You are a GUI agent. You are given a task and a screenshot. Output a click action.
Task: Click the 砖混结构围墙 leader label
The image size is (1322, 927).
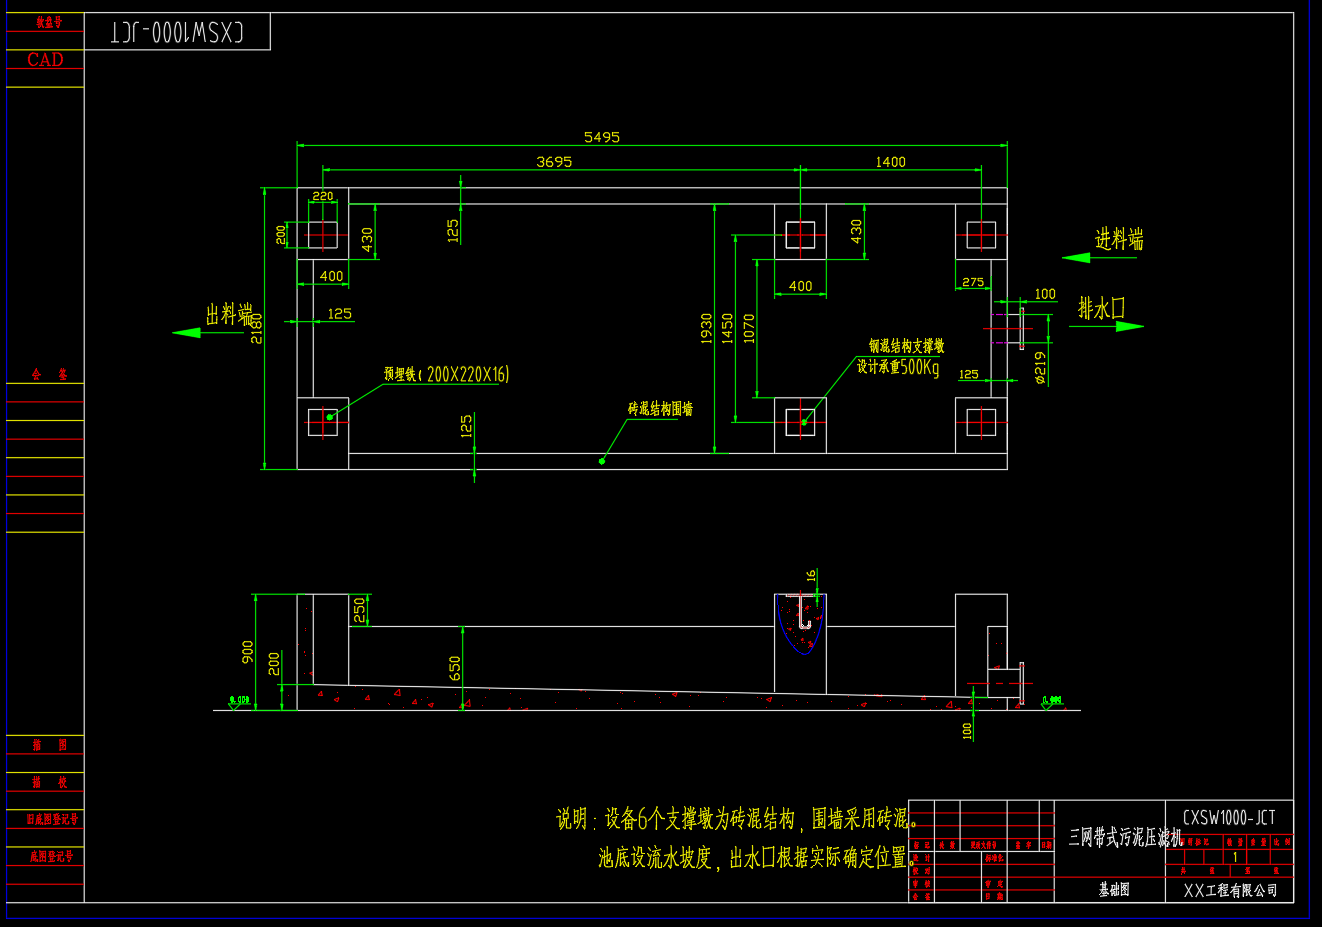tap(660, 409)
